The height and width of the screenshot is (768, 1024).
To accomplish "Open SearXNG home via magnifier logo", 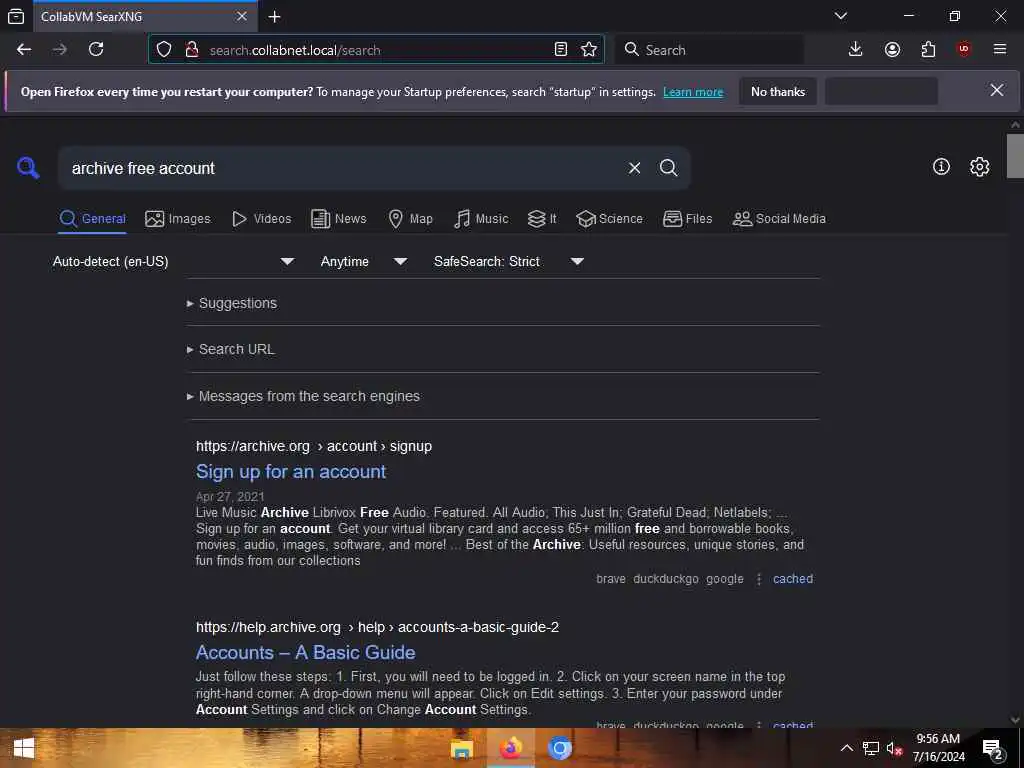I will [x=28, y=168].
